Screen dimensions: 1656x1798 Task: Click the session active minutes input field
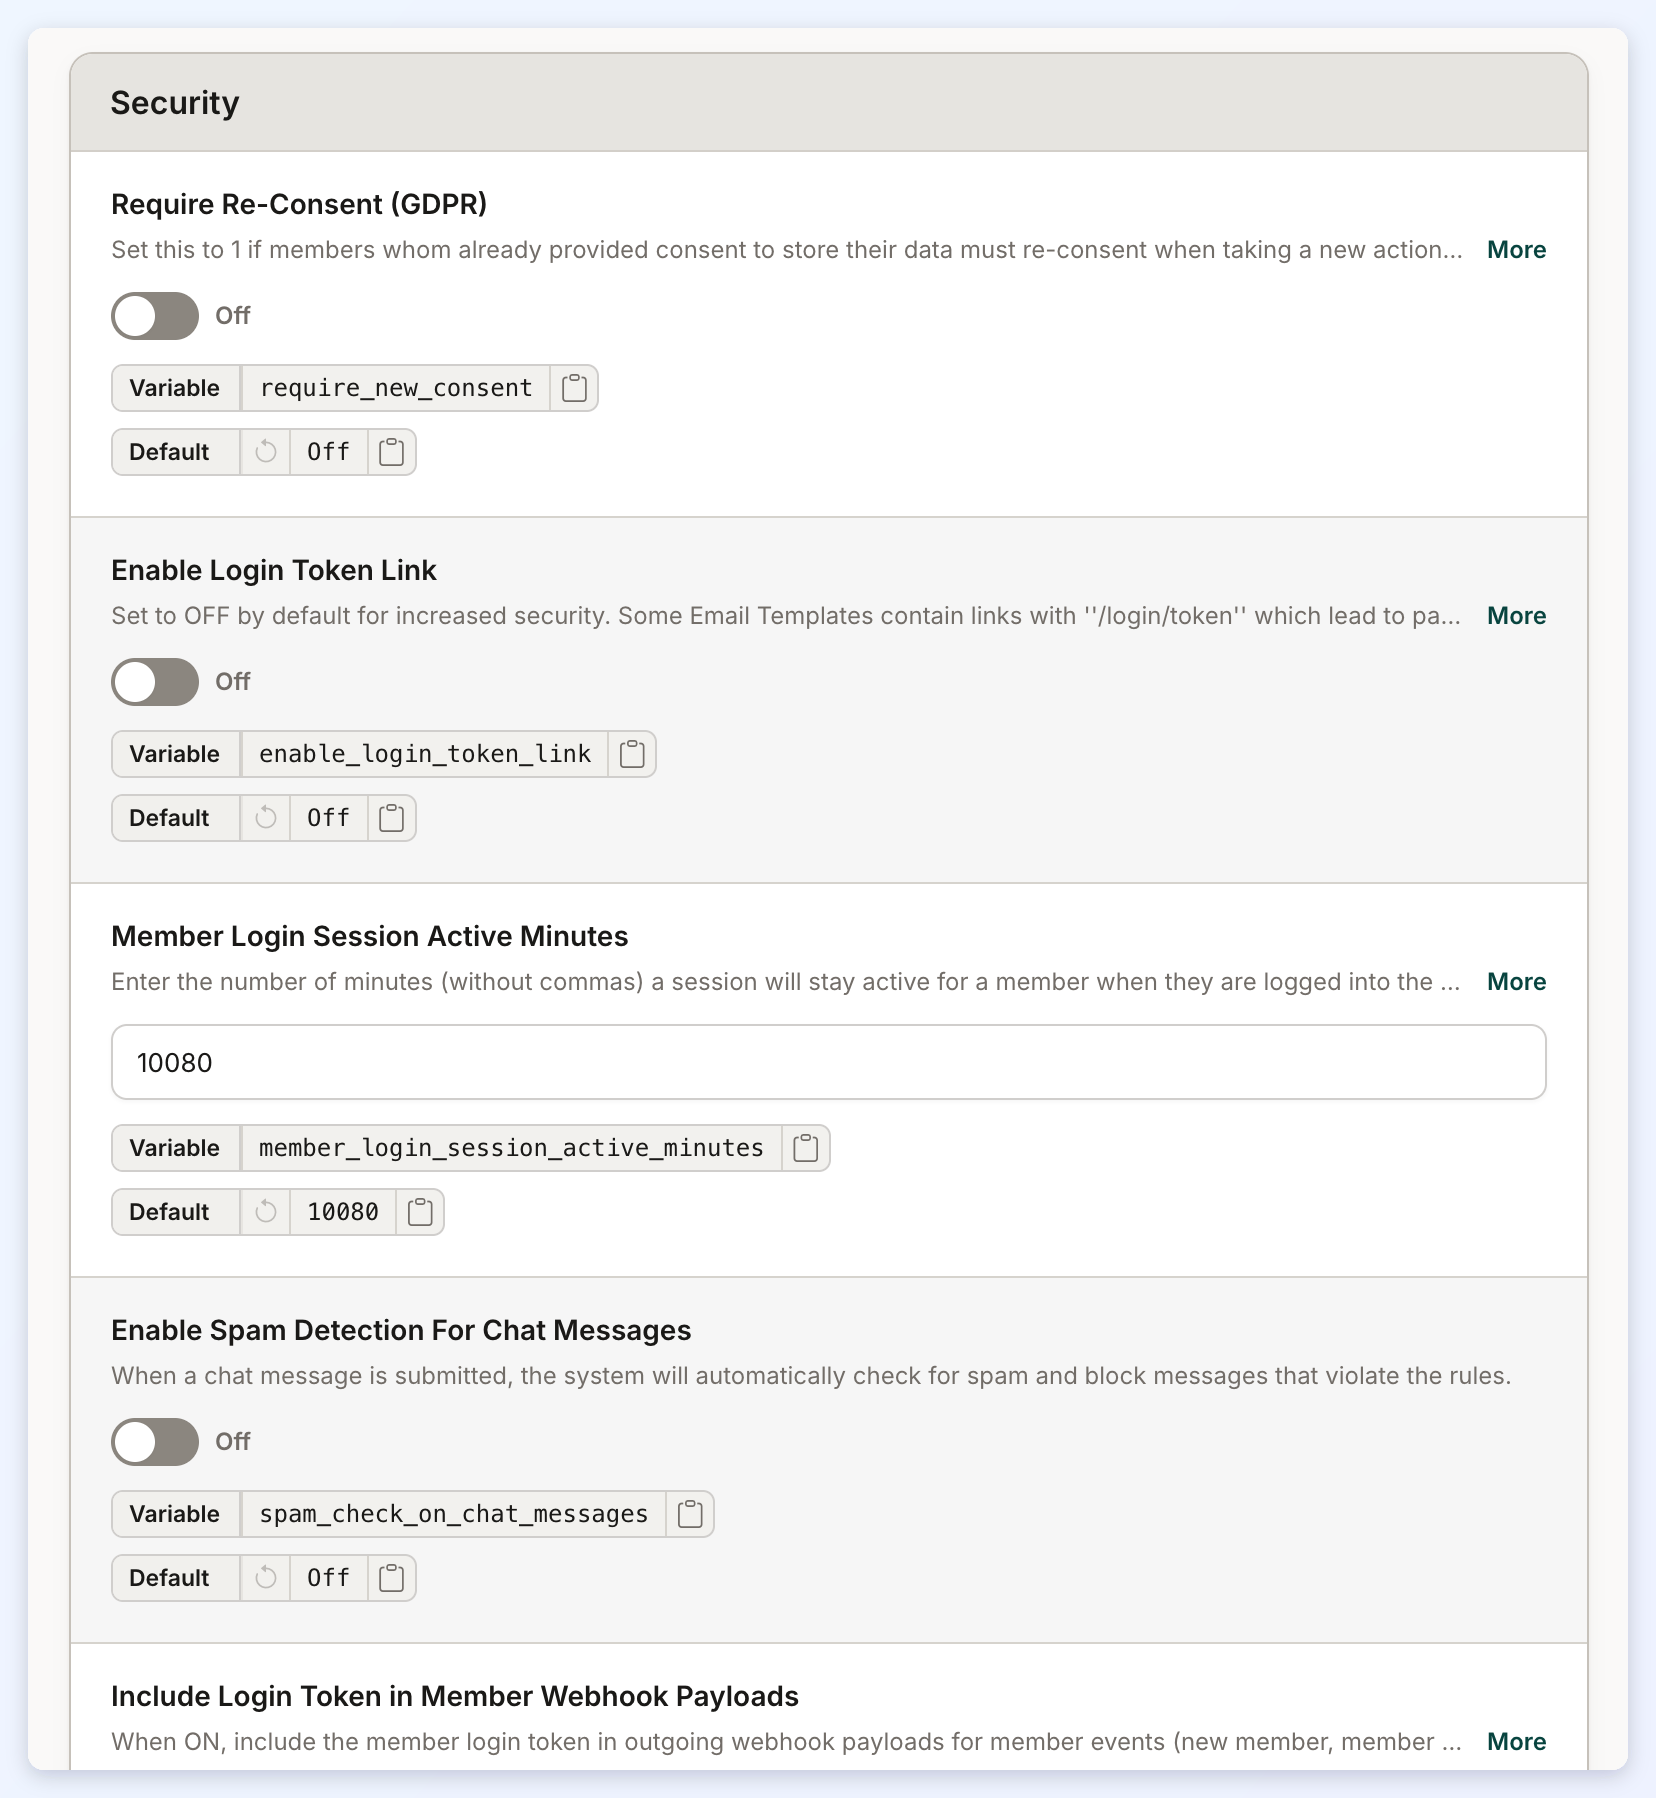pos(829,1062)
